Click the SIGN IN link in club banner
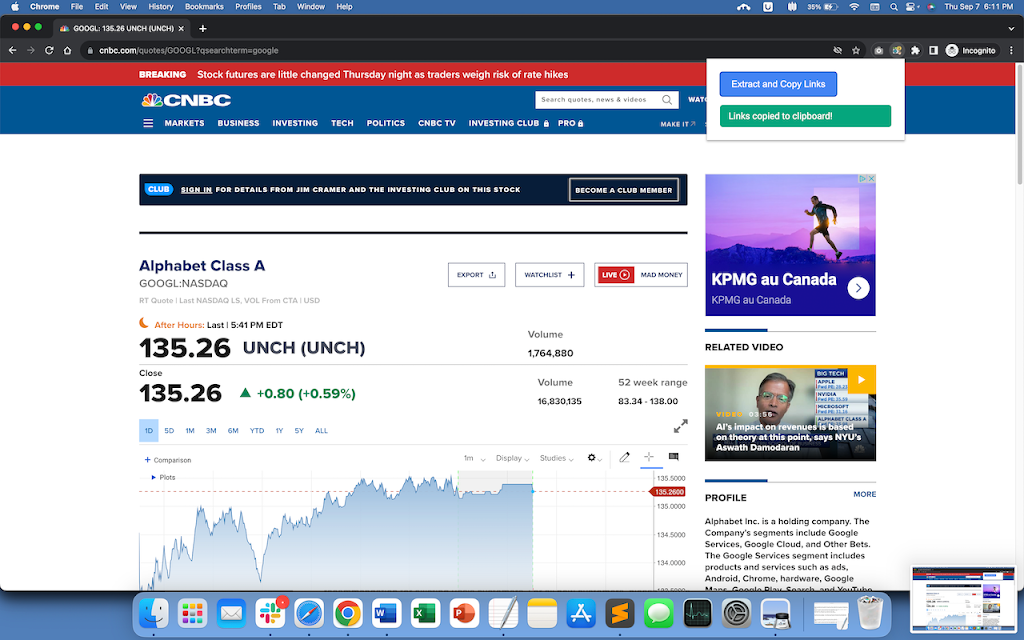Image resolution: width=1024 pixels, height=640 pixels. [196, 190]
